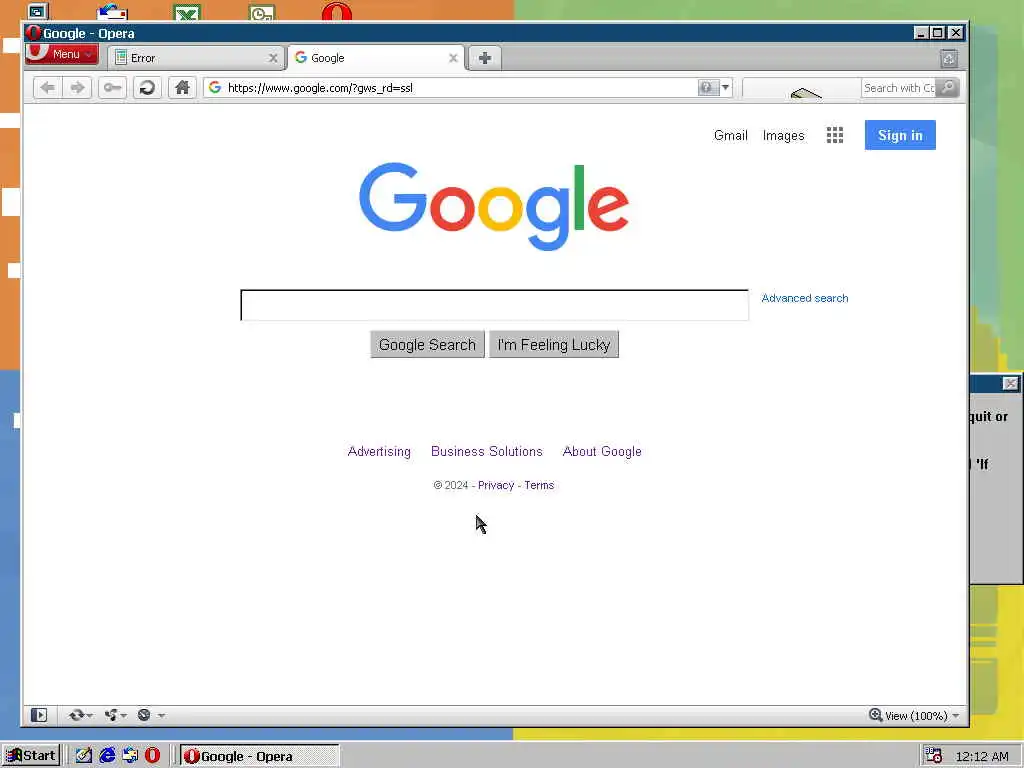
Task: Open the Advanced search link
Action: pos(805,298)
